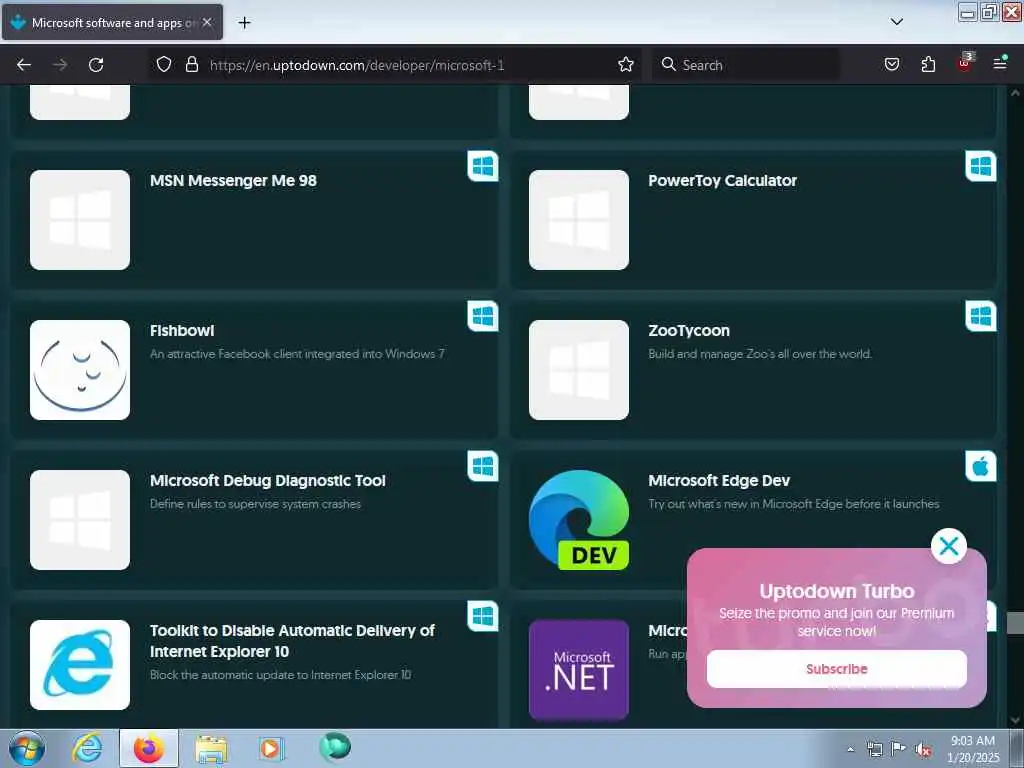The width and height of the screenshot is (1024, 768).
Task: Click Apple platform icon on Edge Dev card
Action: coord(980,466)
